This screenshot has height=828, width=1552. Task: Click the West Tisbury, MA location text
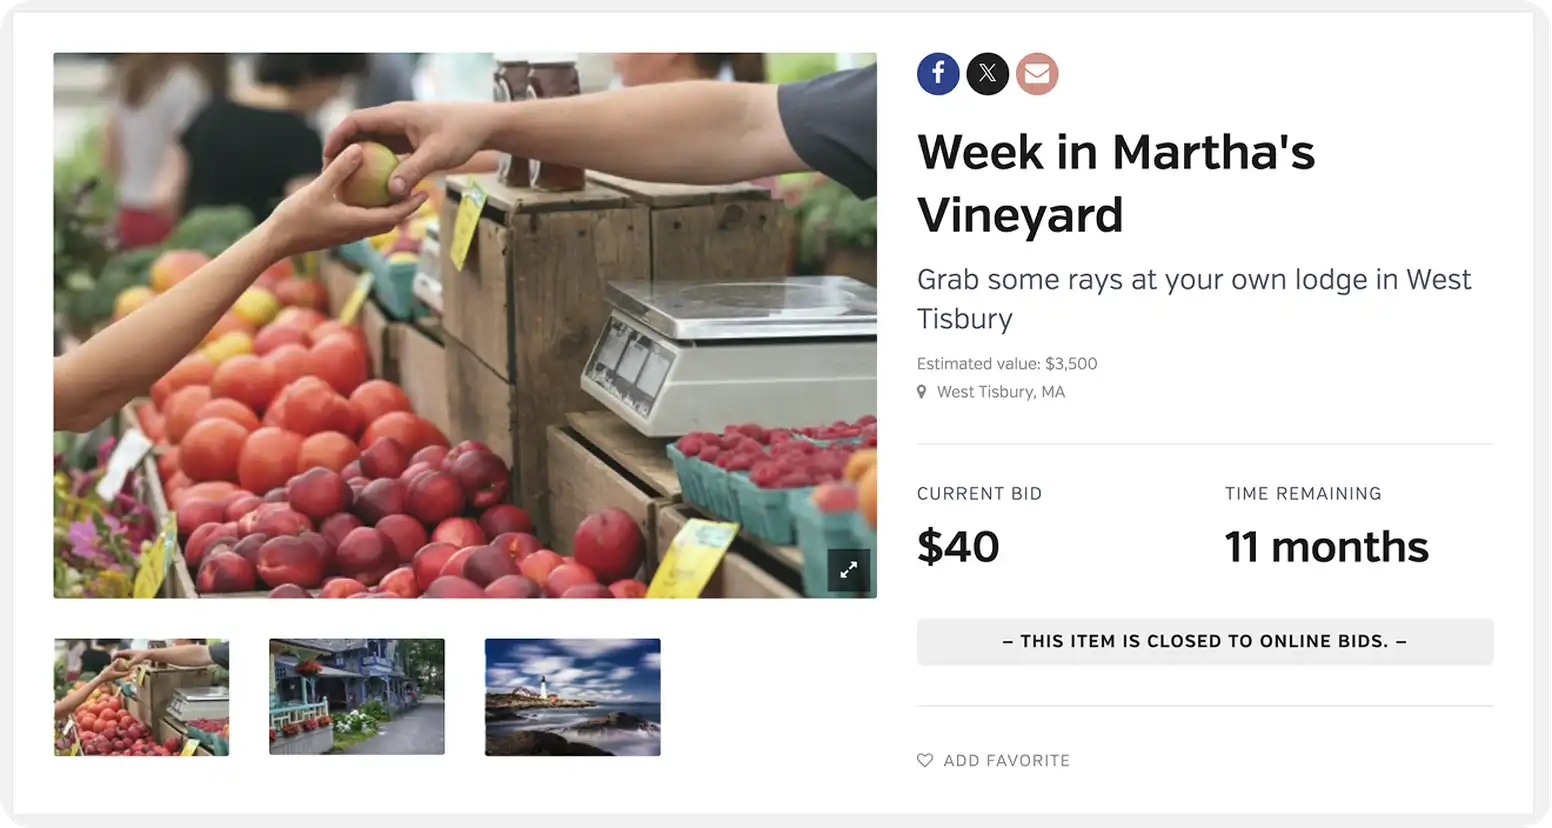tap(1001, 392)
